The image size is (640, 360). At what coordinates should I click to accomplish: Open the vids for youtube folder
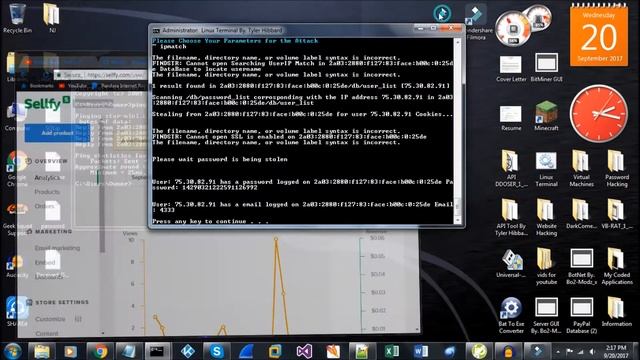pos(547,267)
